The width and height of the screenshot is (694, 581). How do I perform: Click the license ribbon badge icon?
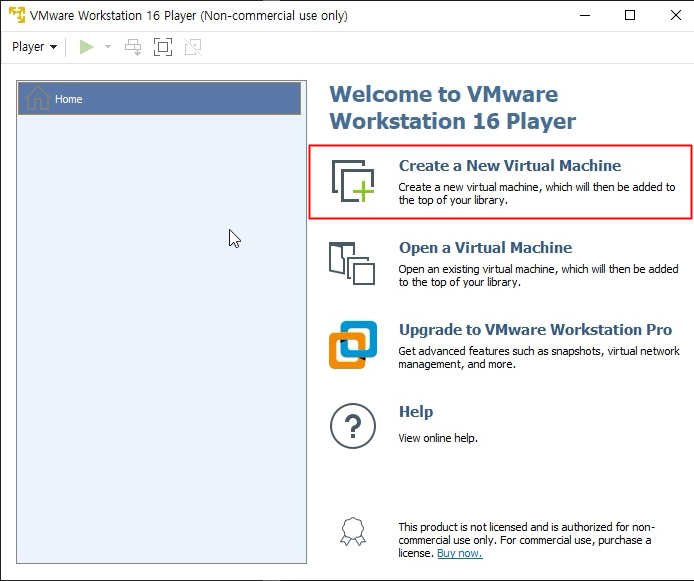(353, 531)
